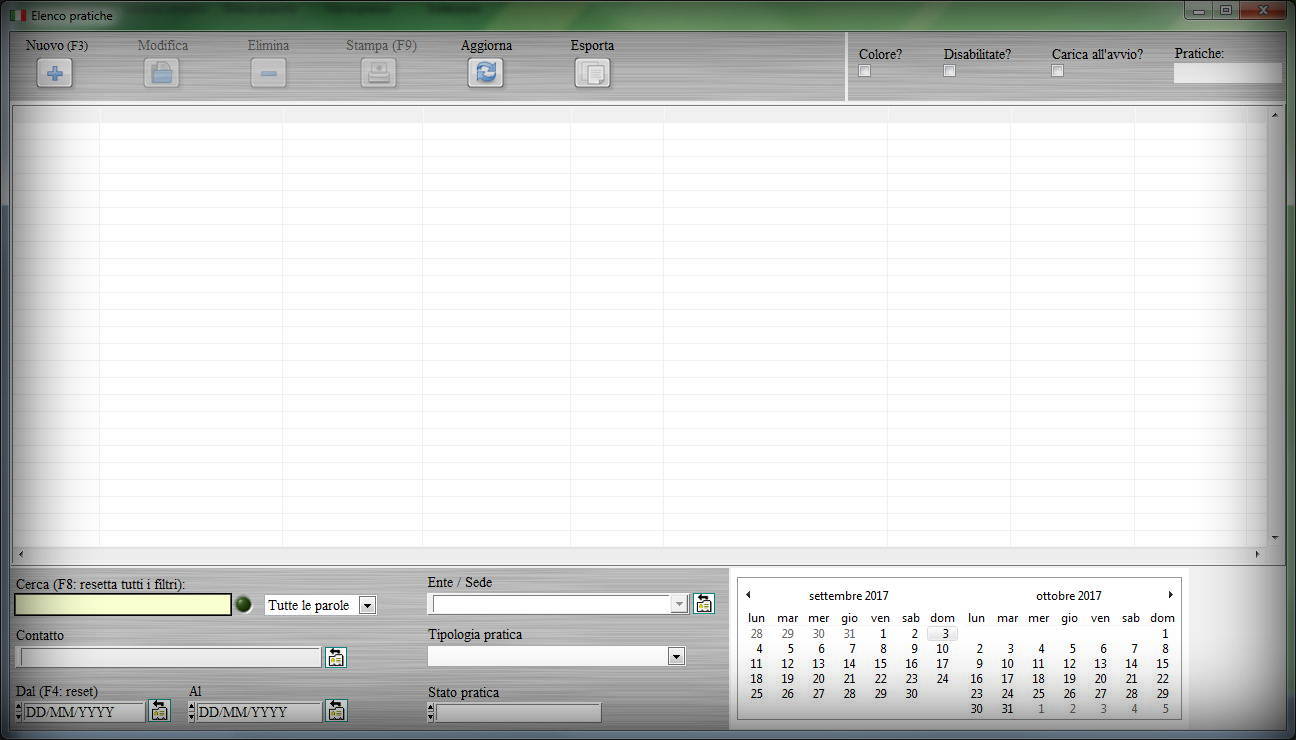
Task: Click the settembre 2017 calendar title
Action: (849, 596)
